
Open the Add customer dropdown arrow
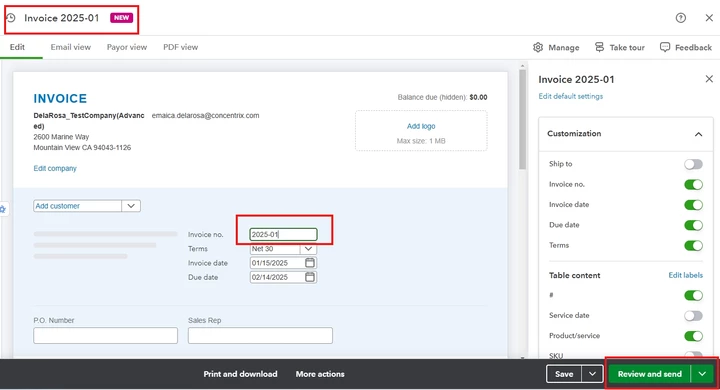click(x=131, y=206)
